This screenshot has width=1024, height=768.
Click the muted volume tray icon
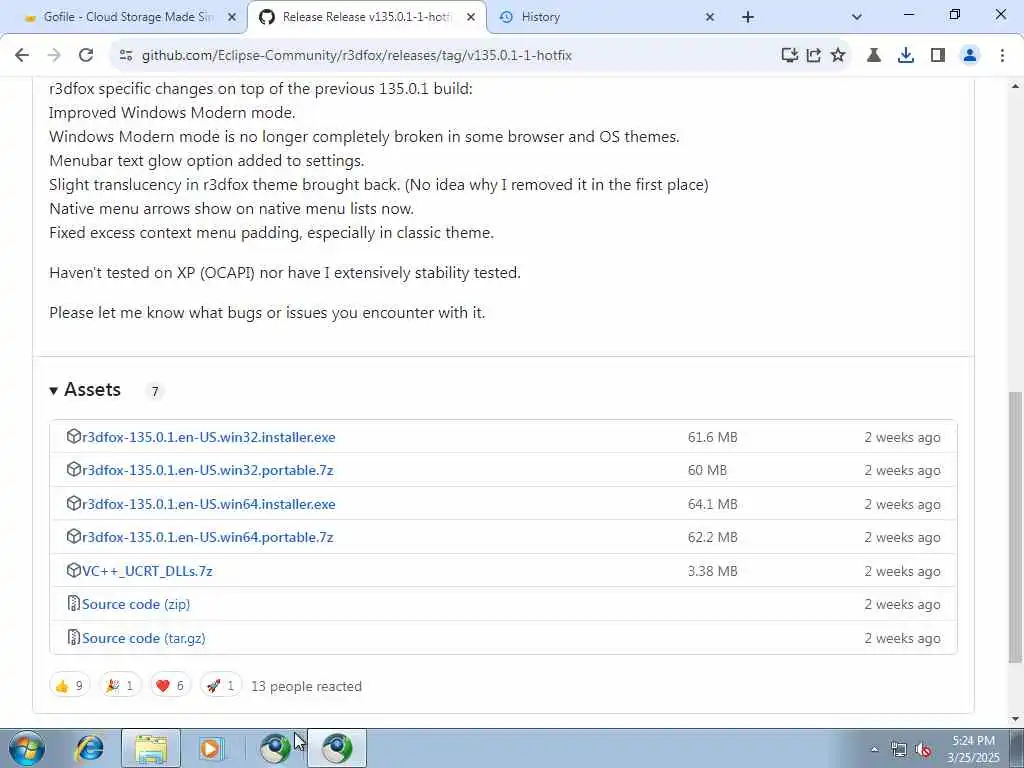pos(923,750)
